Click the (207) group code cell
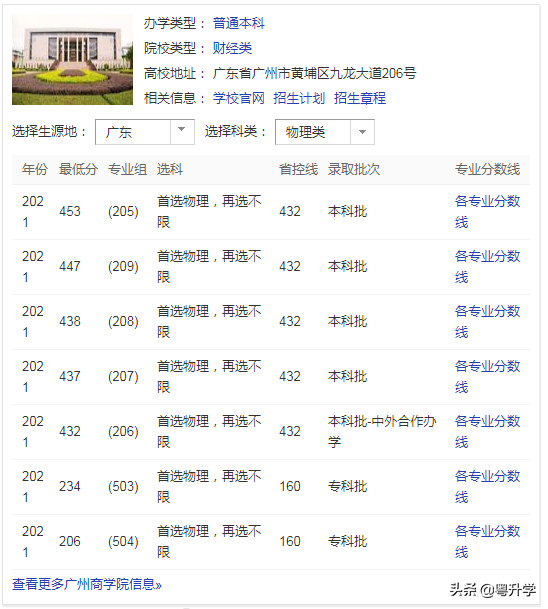548x609 pixels. [x=123, y=376]
